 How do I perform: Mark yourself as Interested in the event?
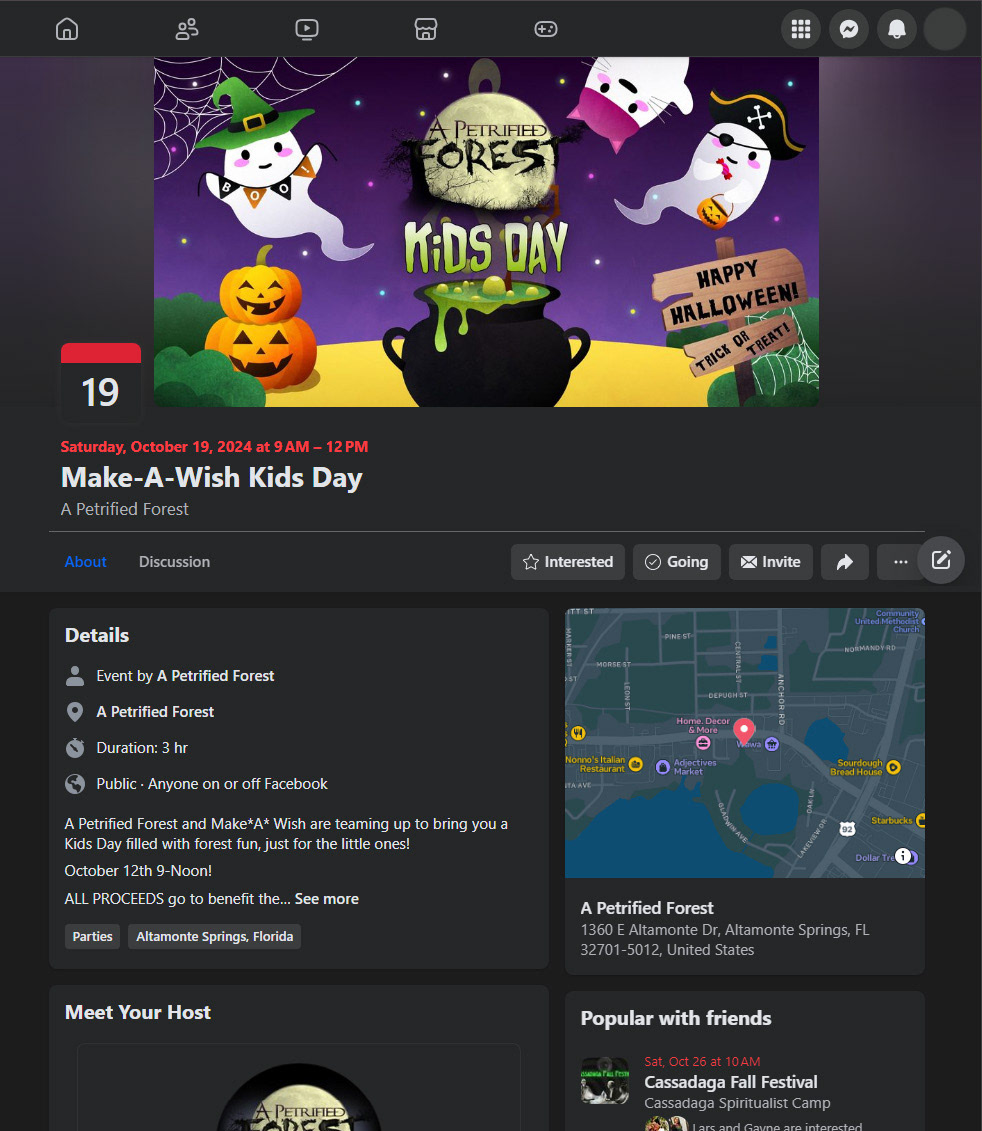[568, 562]
